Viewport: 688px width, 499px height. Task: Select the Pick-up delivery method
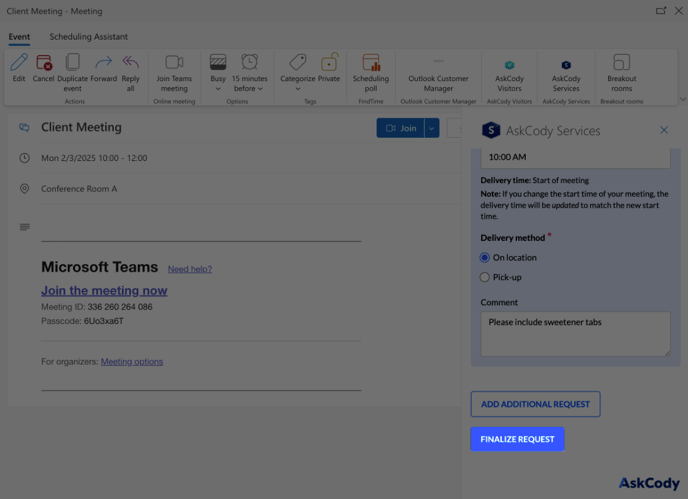pyautogui.click(x=484, y=277)
